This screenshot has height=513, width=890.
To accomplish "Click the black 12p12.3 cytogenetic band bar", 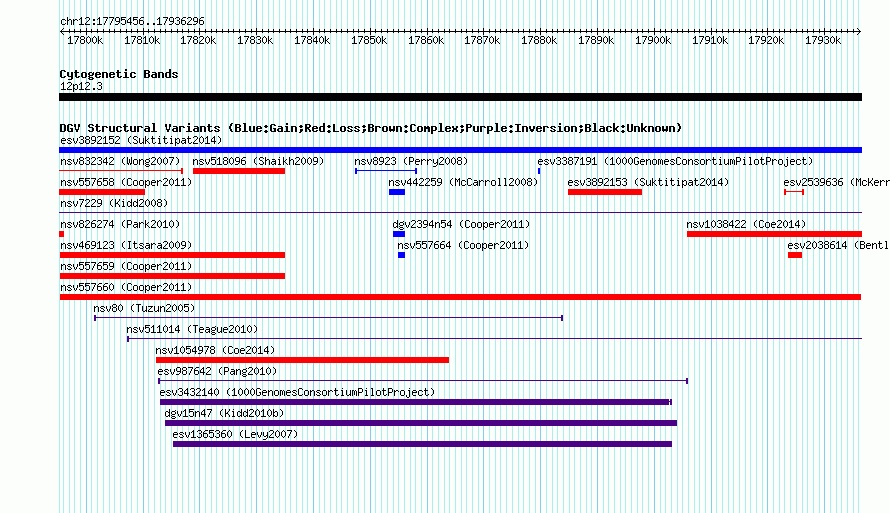I will tap(460, 98).
